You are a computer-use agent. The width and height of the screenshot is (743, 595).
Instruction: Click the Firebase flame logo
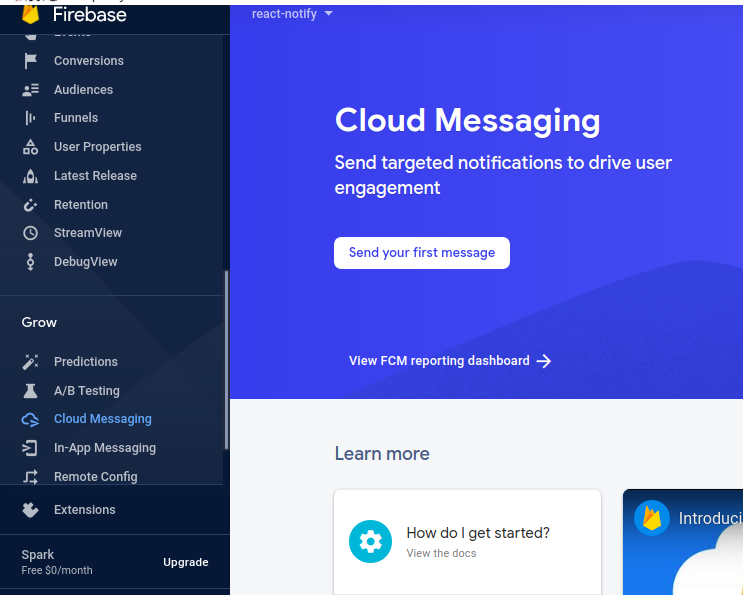click(x=31, y=15)
